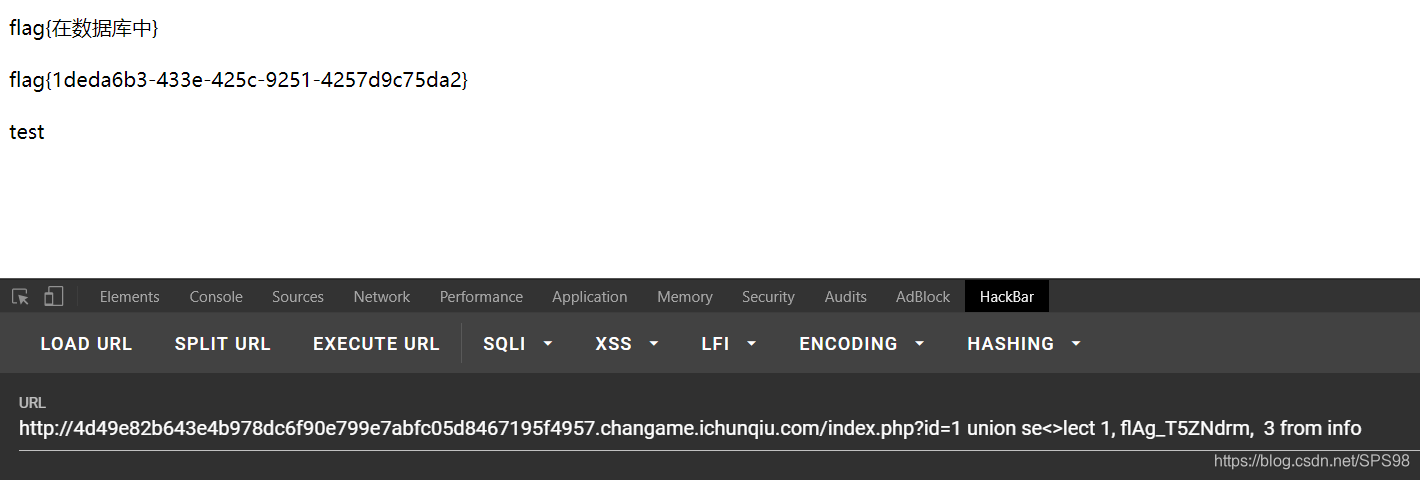
Task: Open the Performance tab
Action: (481, 296)
